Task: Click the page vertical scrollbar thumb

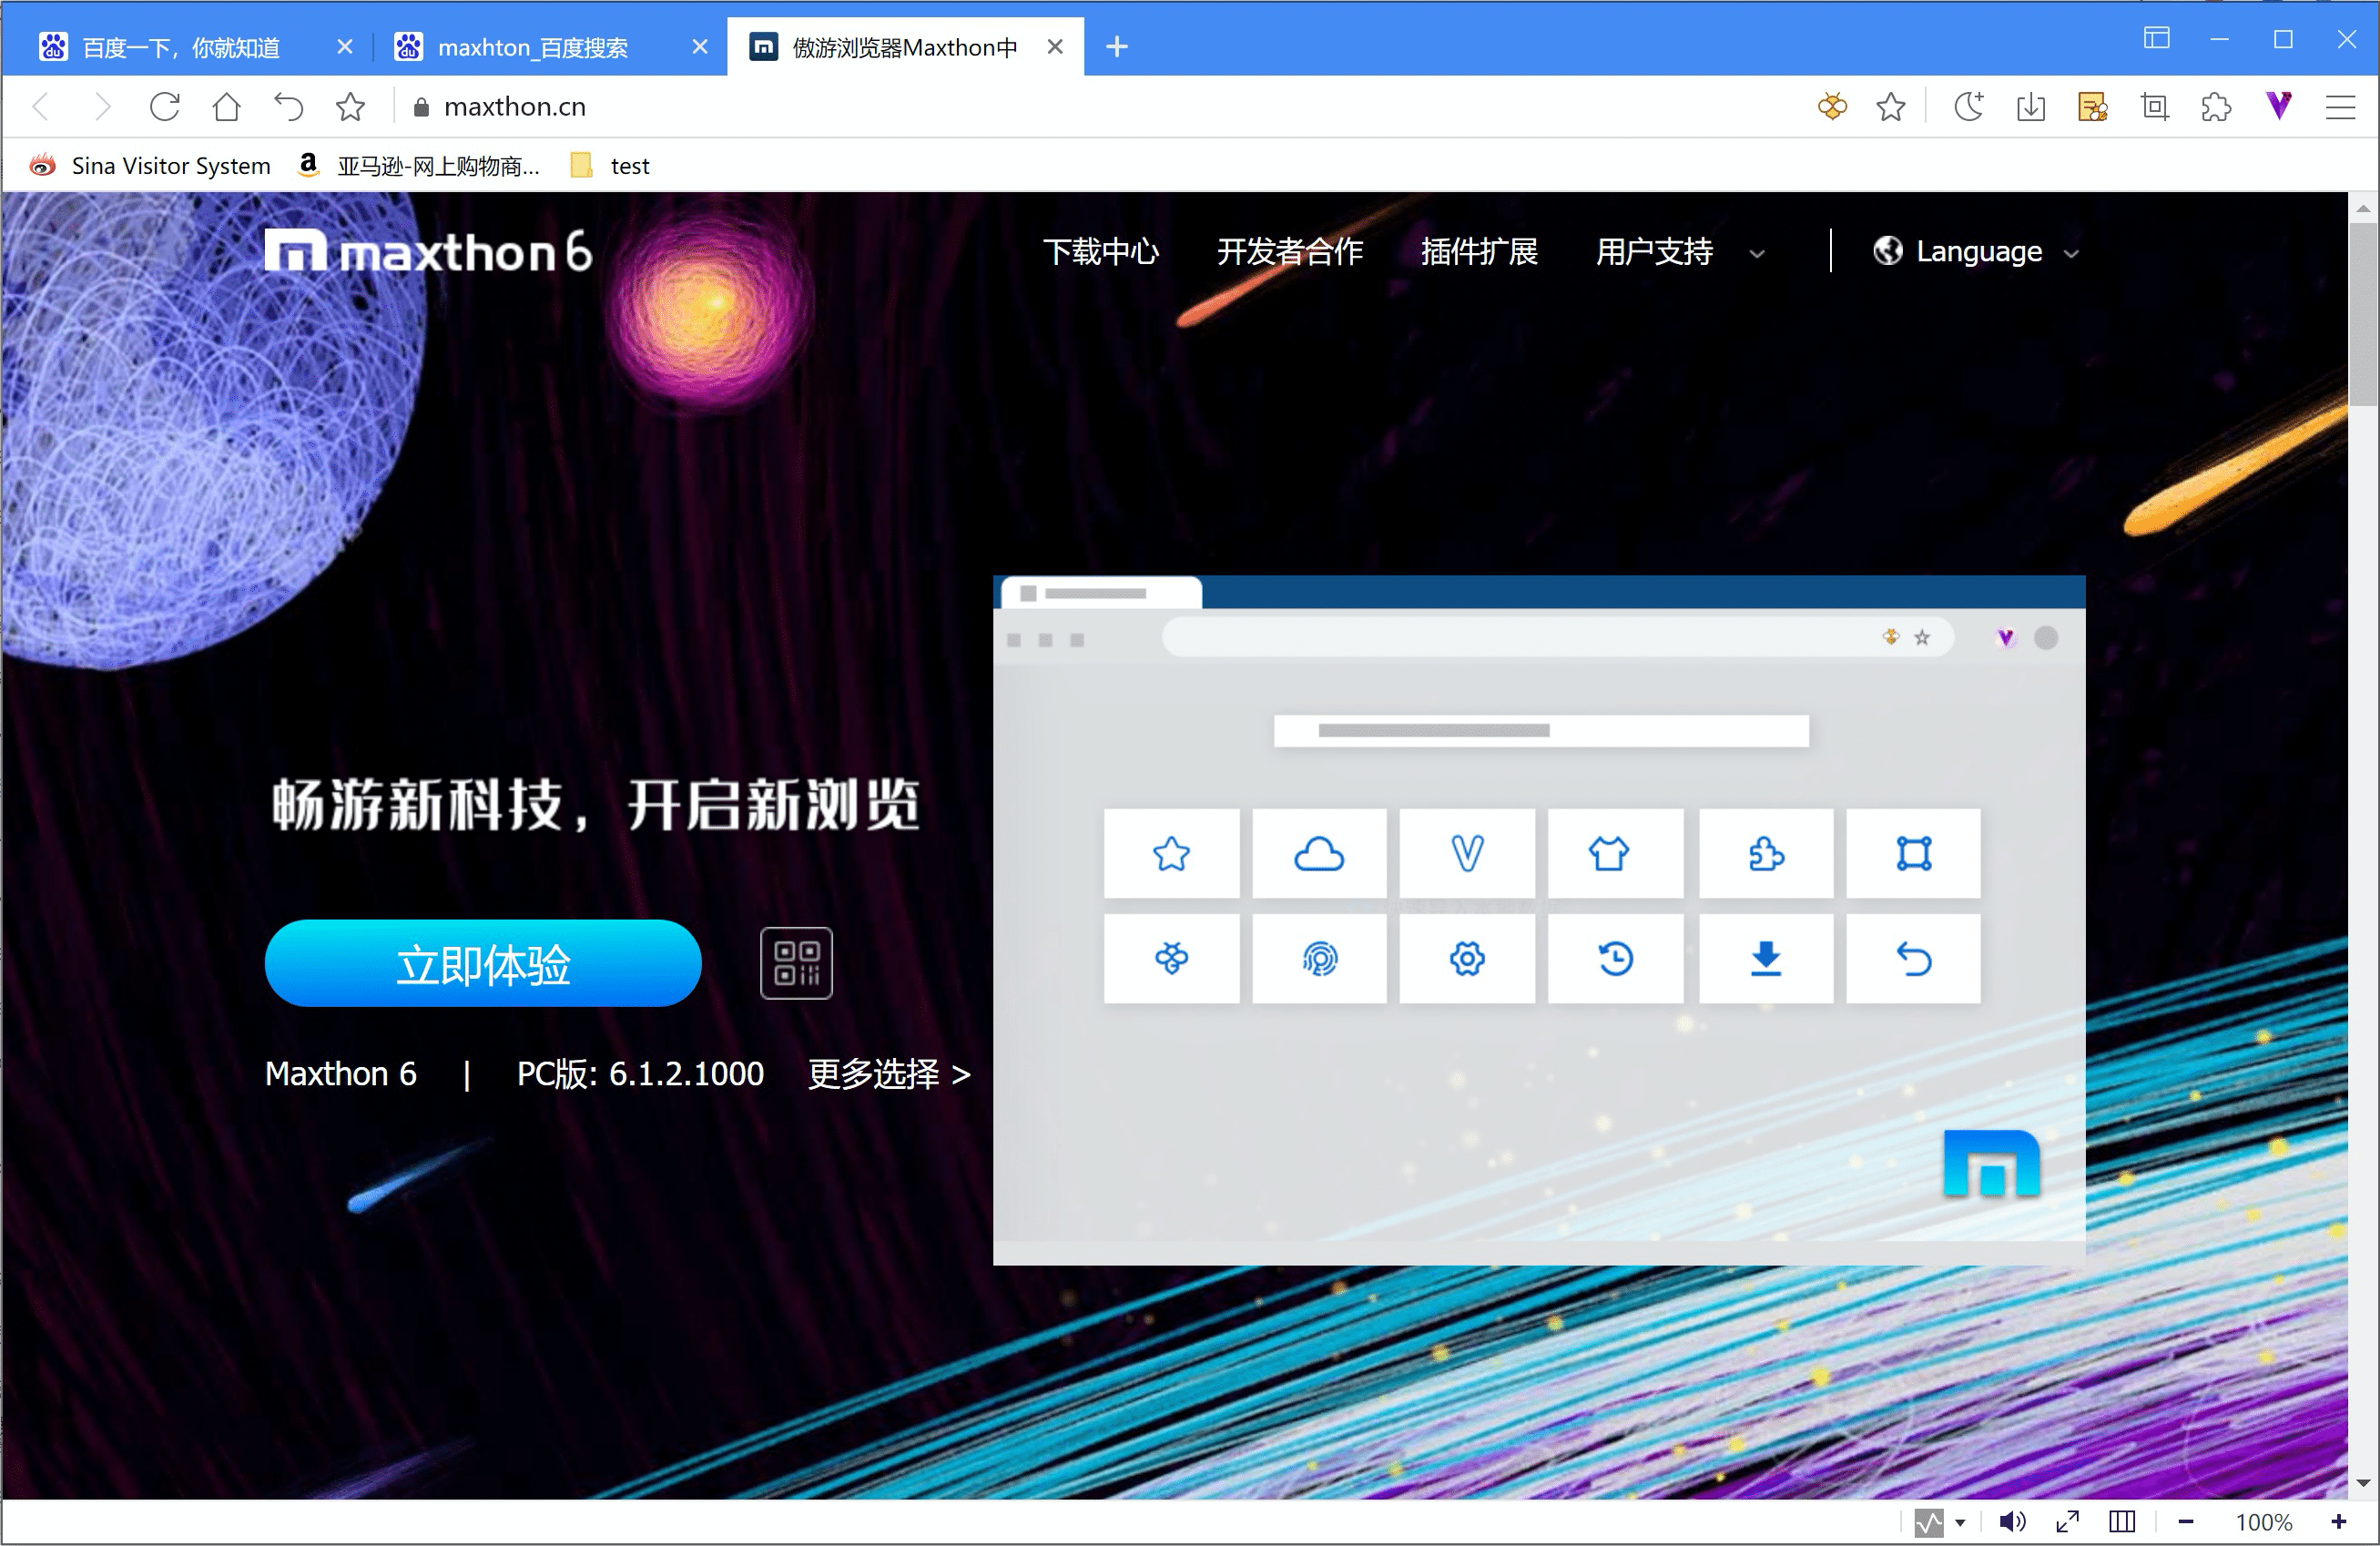Action: pos(2362,313)
